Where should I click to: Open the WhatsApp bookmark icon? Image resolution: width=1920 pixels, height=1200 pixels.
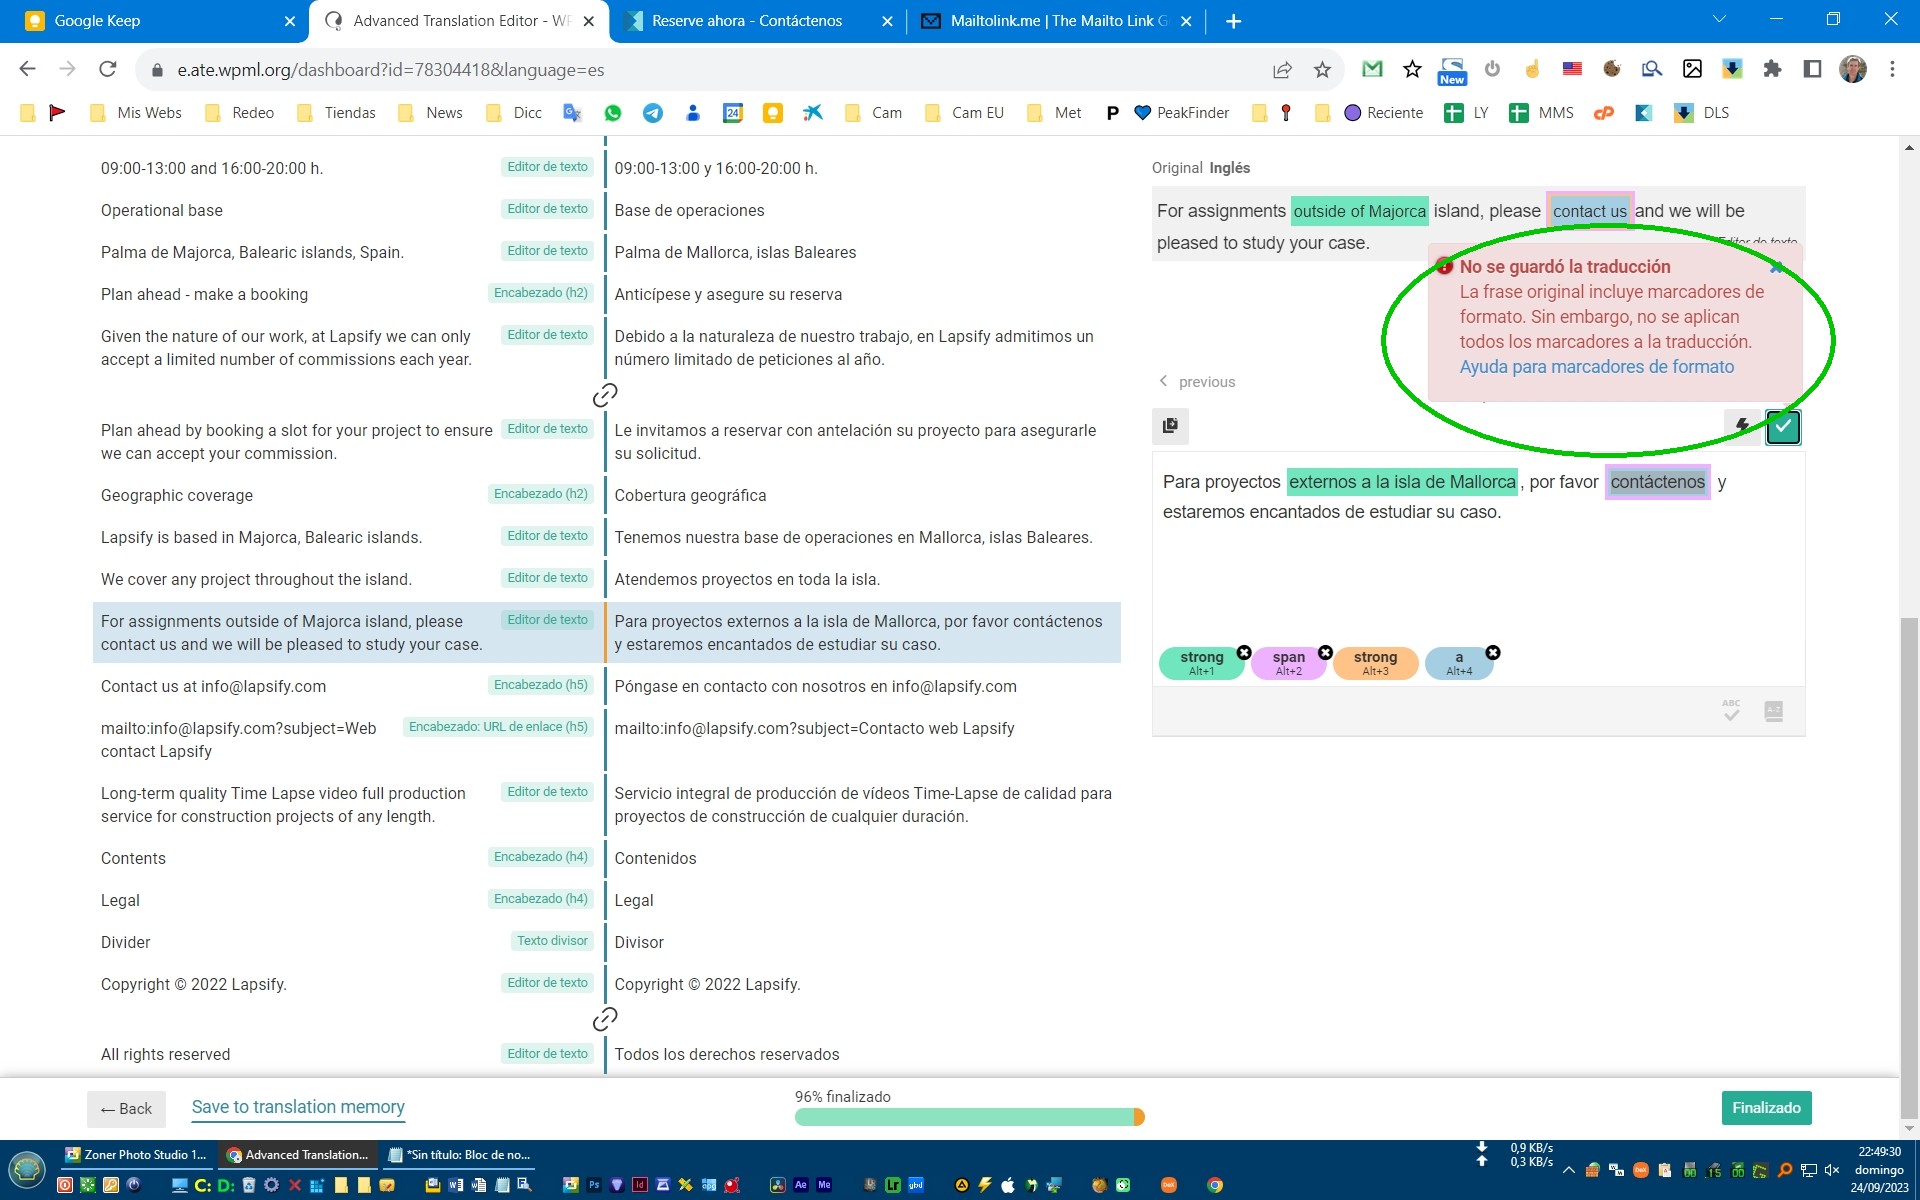613,113
